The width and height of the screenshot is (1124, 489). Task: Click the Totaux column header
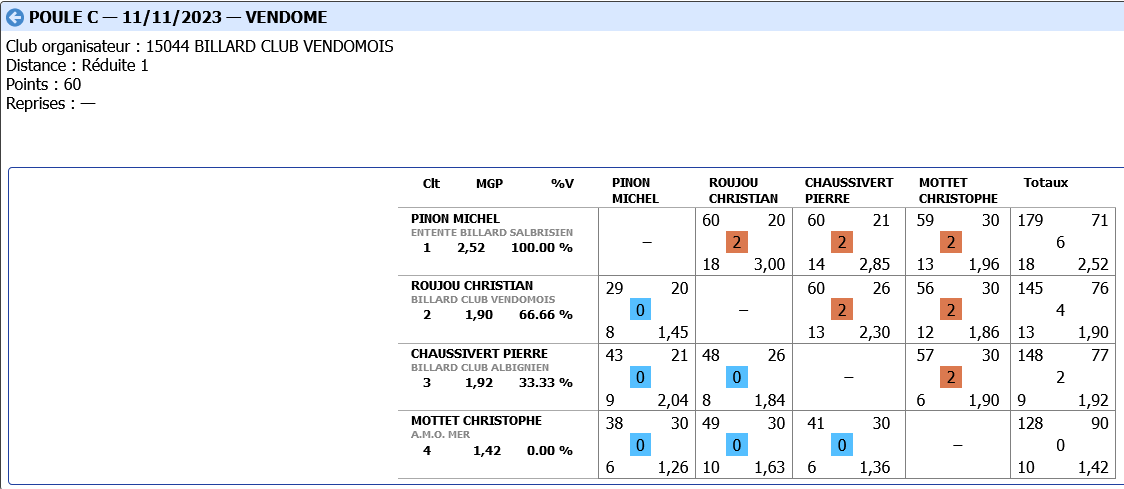pos(1046,183)
